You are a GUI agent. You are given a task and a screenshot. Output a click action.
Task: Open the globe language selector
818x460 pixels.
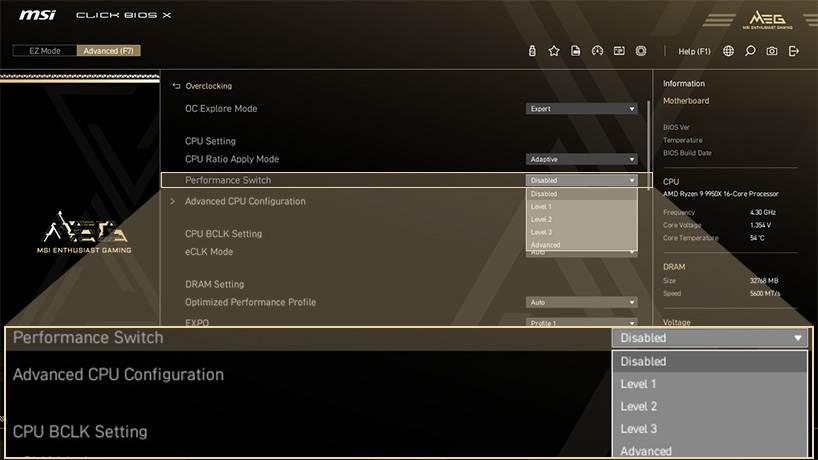(x=728, y=51)
